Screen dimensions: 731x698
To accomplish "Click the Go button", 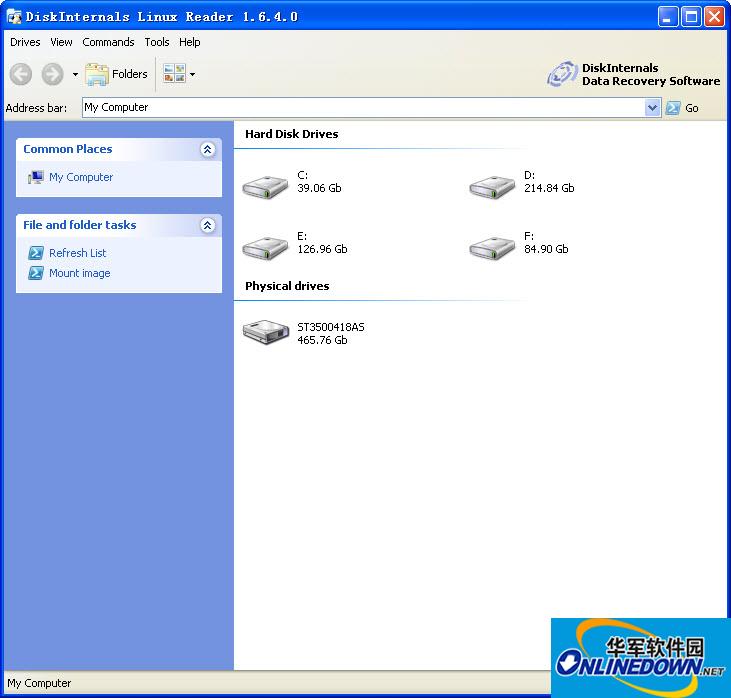I will click(682, 108).
